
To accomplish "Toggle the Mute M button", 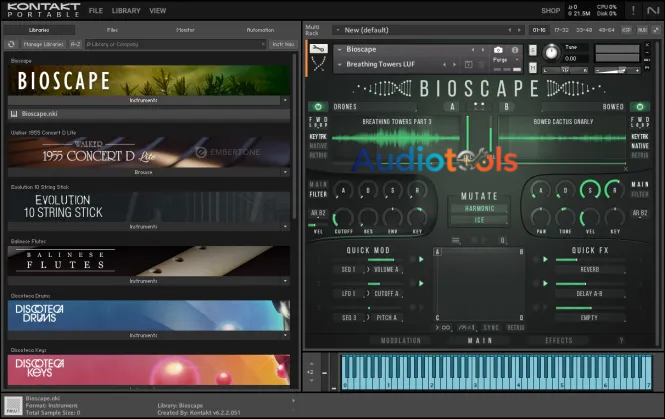I will (533, 67).
